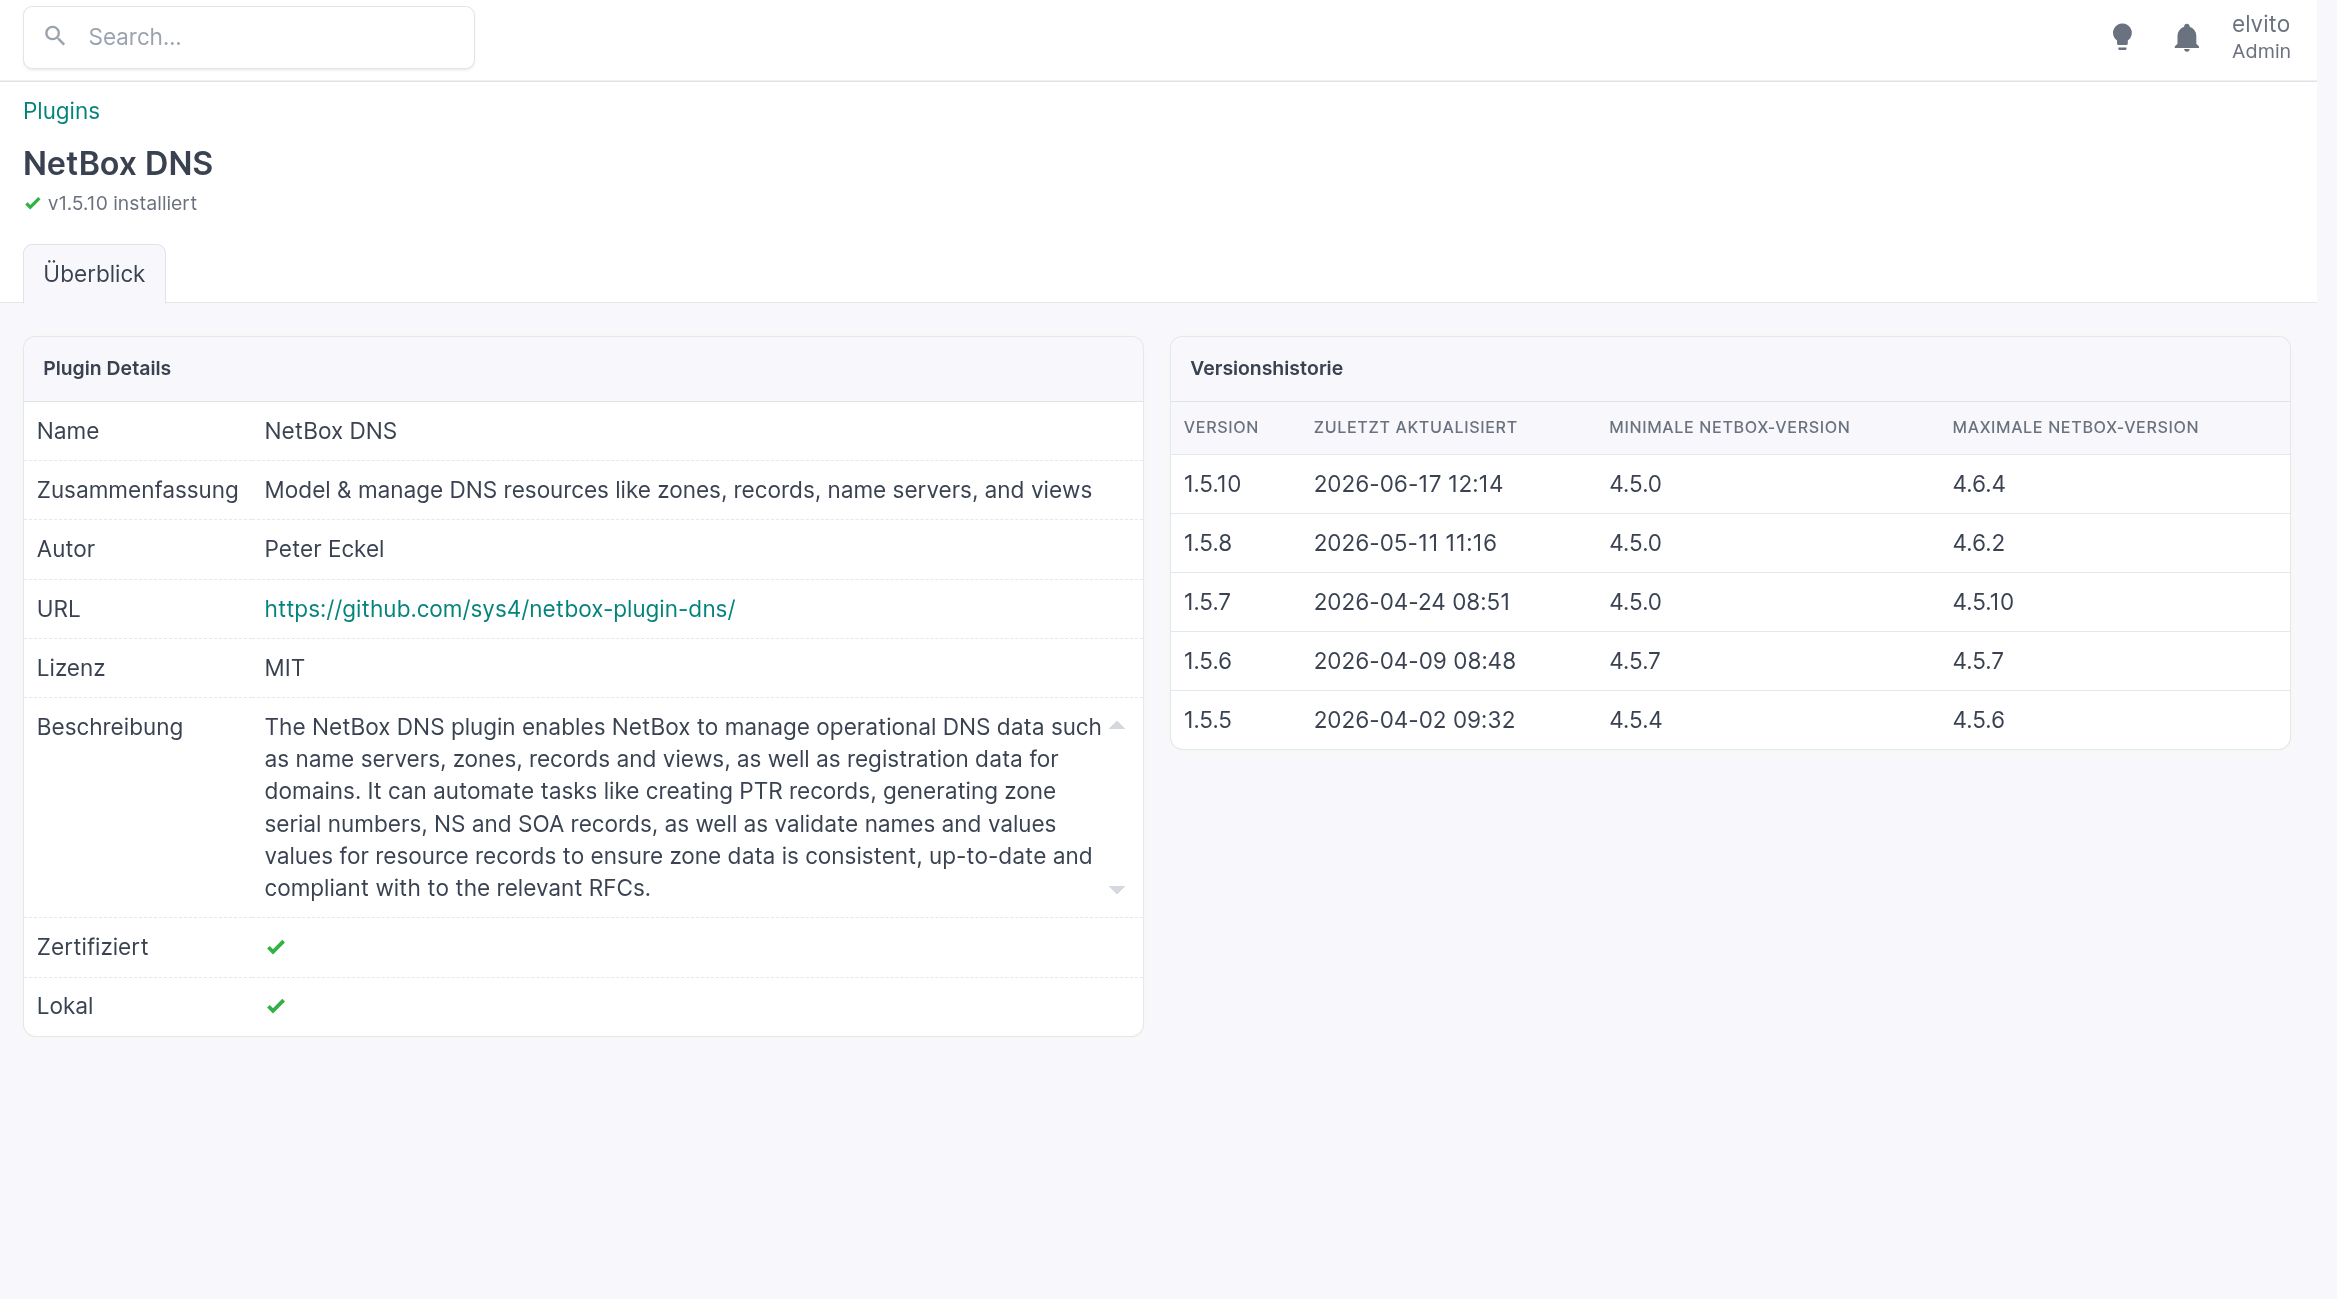Screen dimensions: 2337x1299
Task: Click the date 2026-05-11 11:16
Action: (1405, 543)
